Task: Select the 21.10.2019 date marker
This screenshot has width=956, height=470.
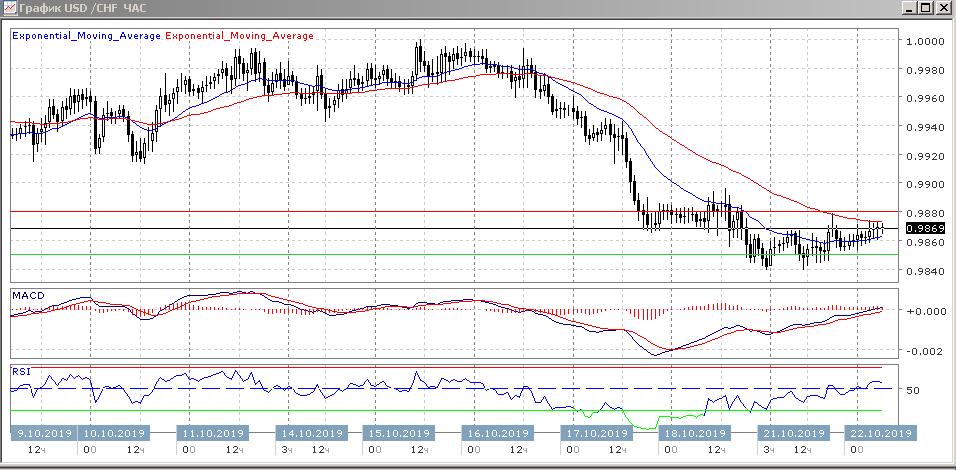Action: pos(794,433)
